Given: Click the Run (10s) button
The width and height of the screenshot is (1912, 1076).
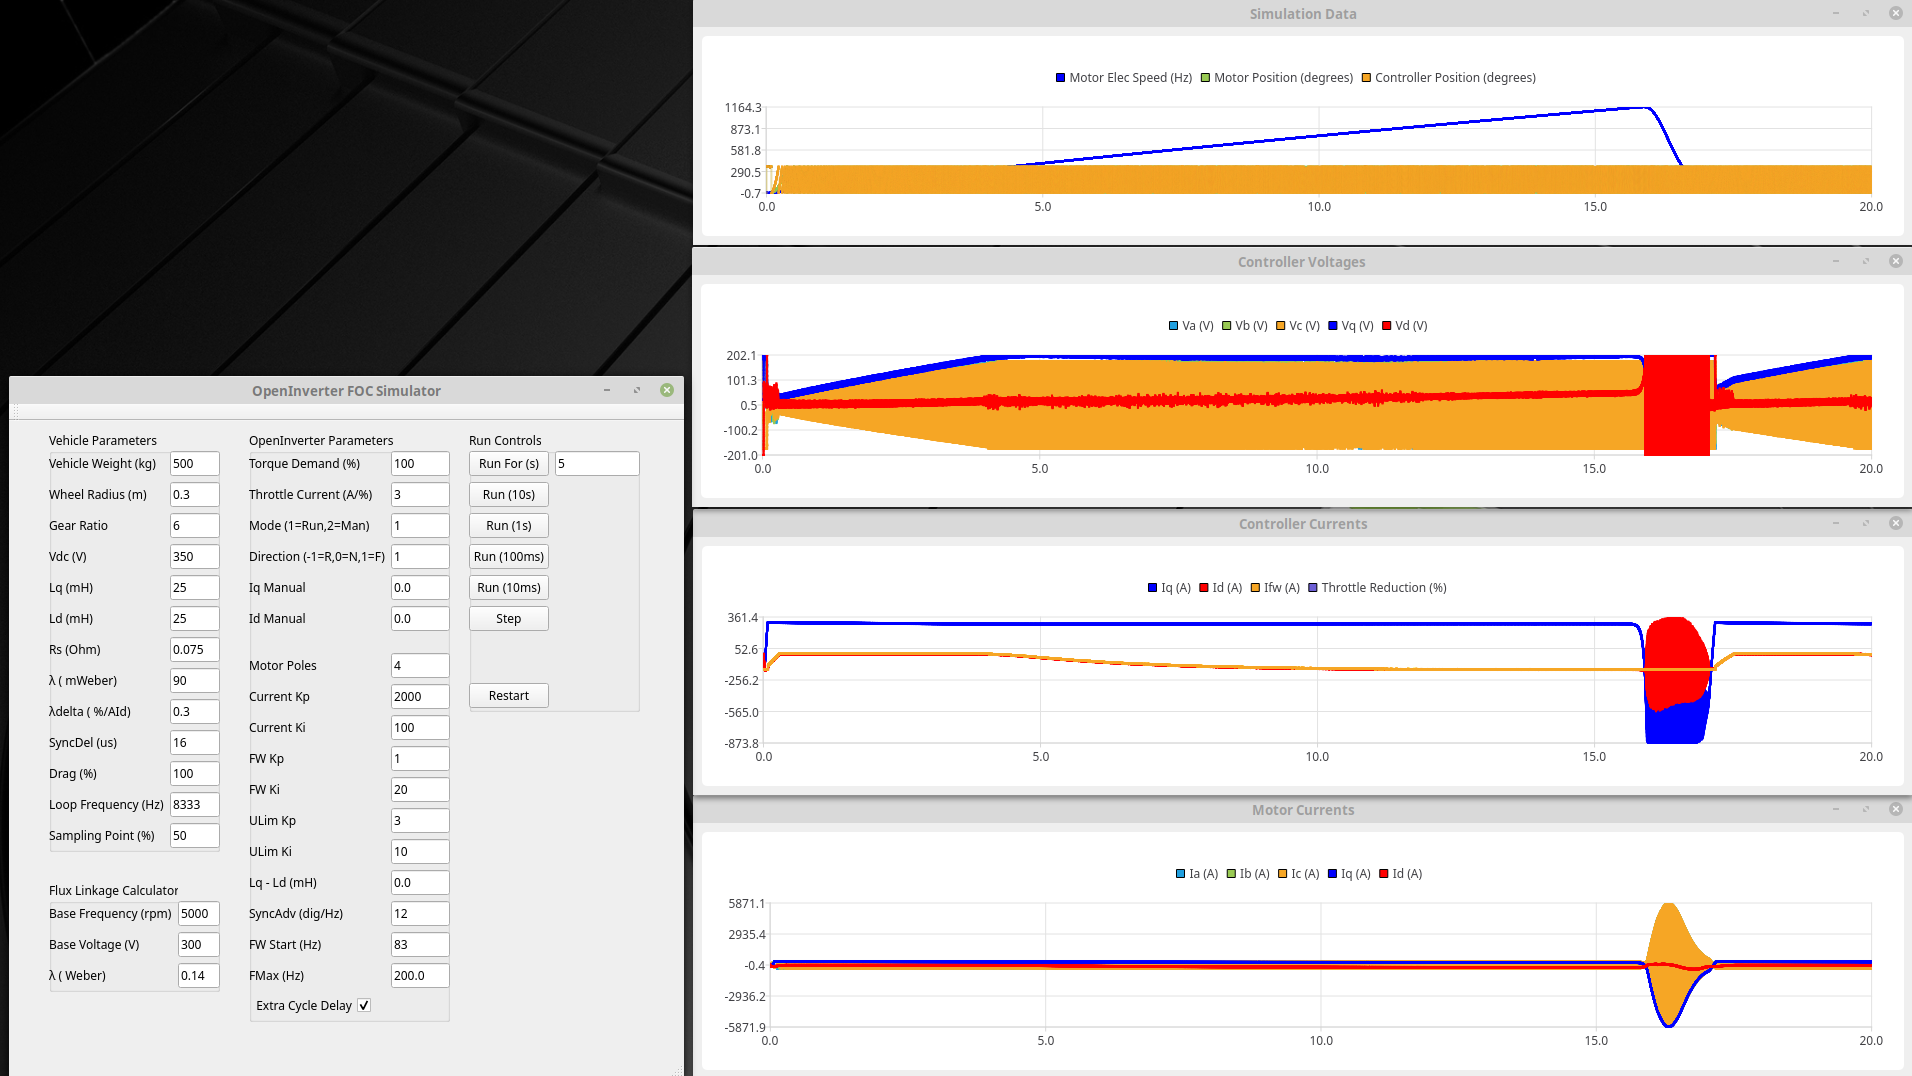Looking at the screenshot, I should point(508,495).
